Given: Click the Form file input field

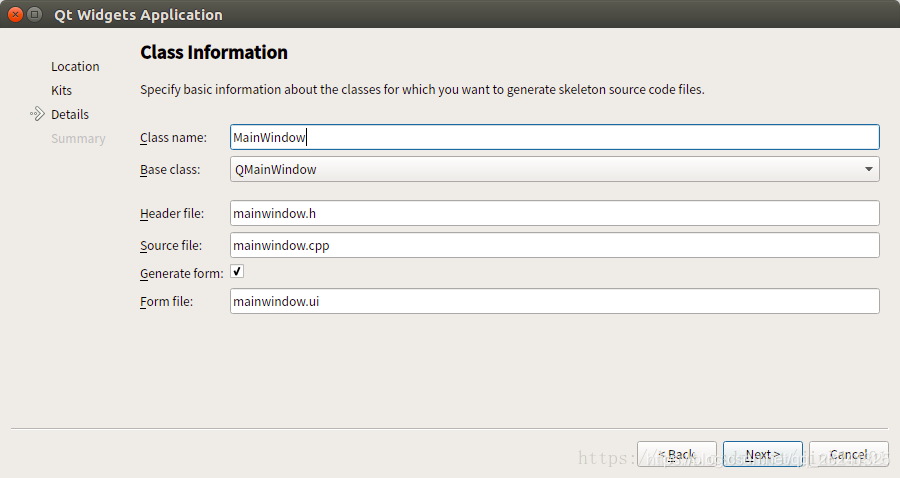Looking at the screenshot, I should (x=554, y=301).
